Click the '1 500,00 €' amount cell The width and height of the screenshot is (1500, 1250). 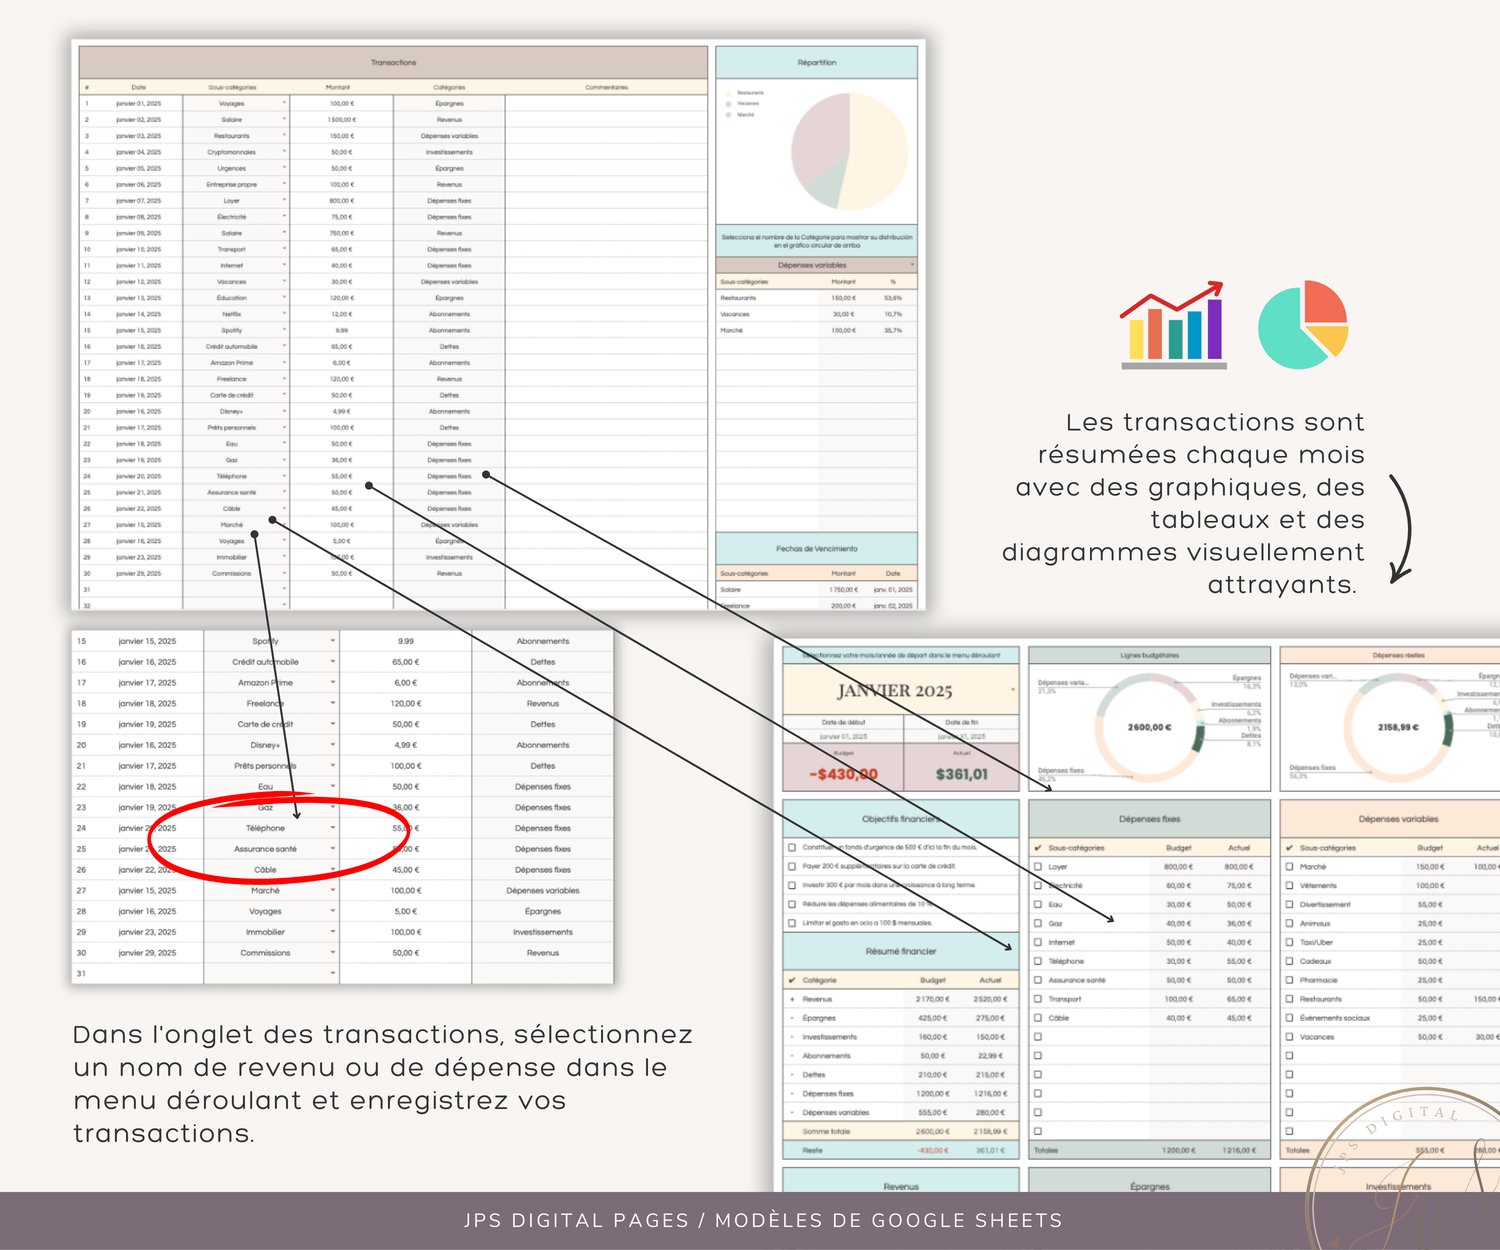341,120
